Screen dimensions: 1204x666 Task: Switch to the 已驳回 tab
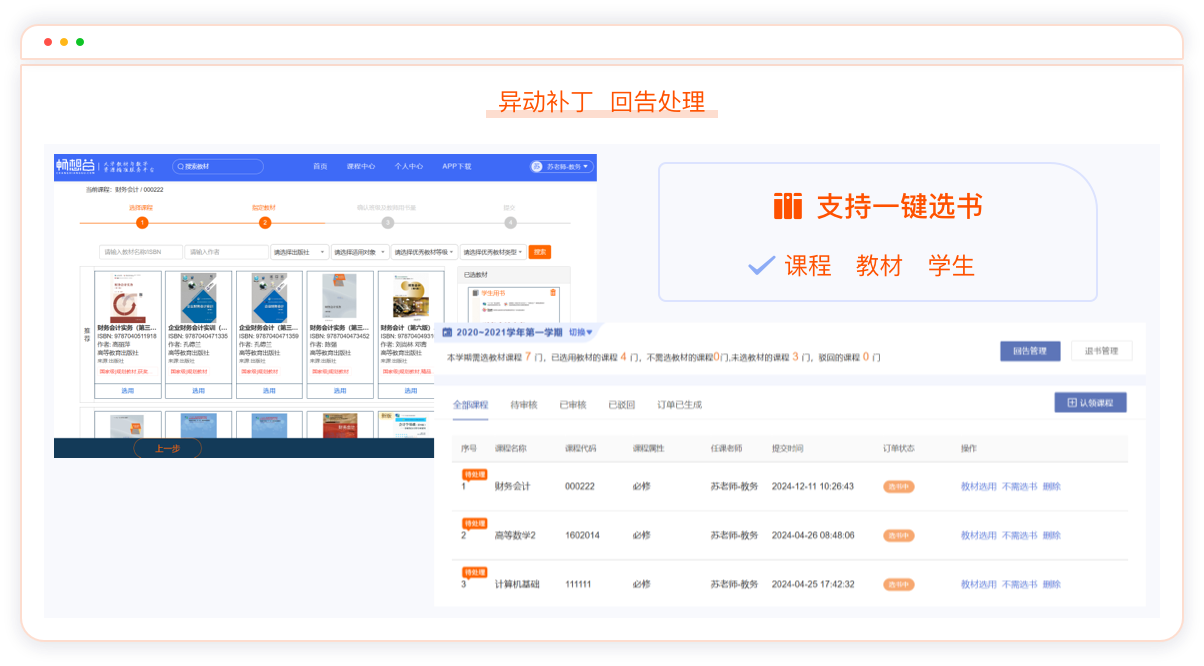[x=622, y=405]
